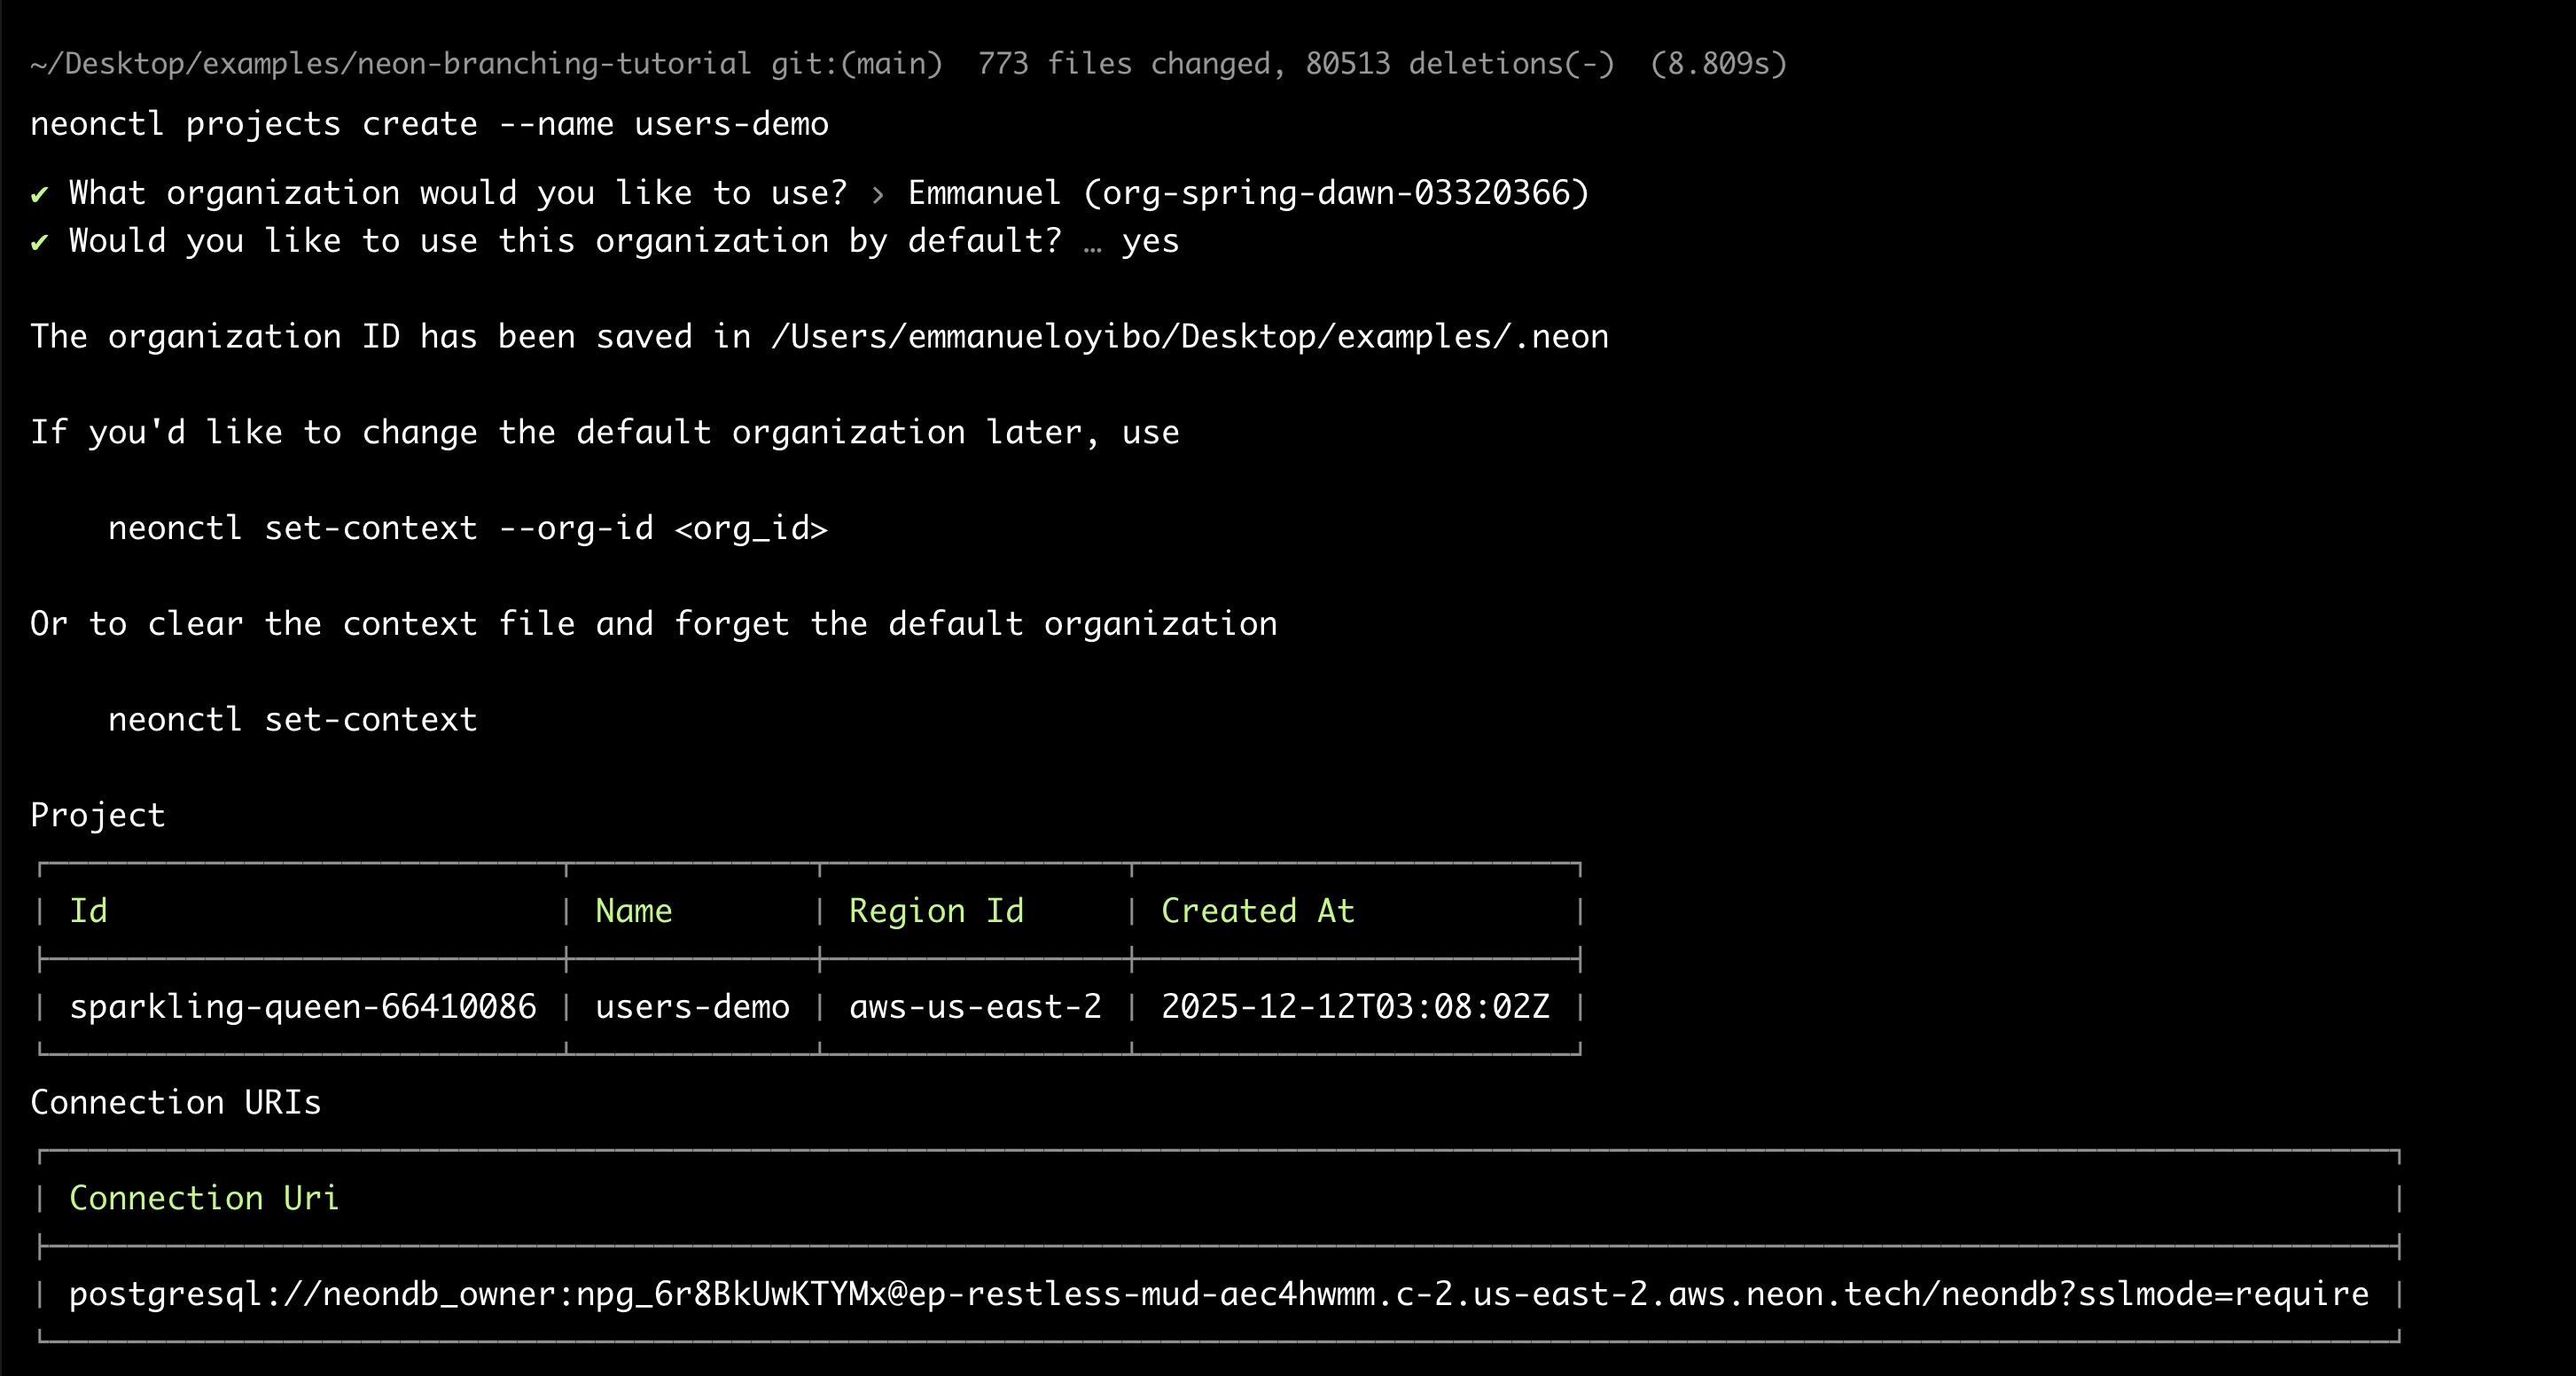Click the Project section heading
This screenshot has width=2576, height=1376.
(x=97, y=816)
